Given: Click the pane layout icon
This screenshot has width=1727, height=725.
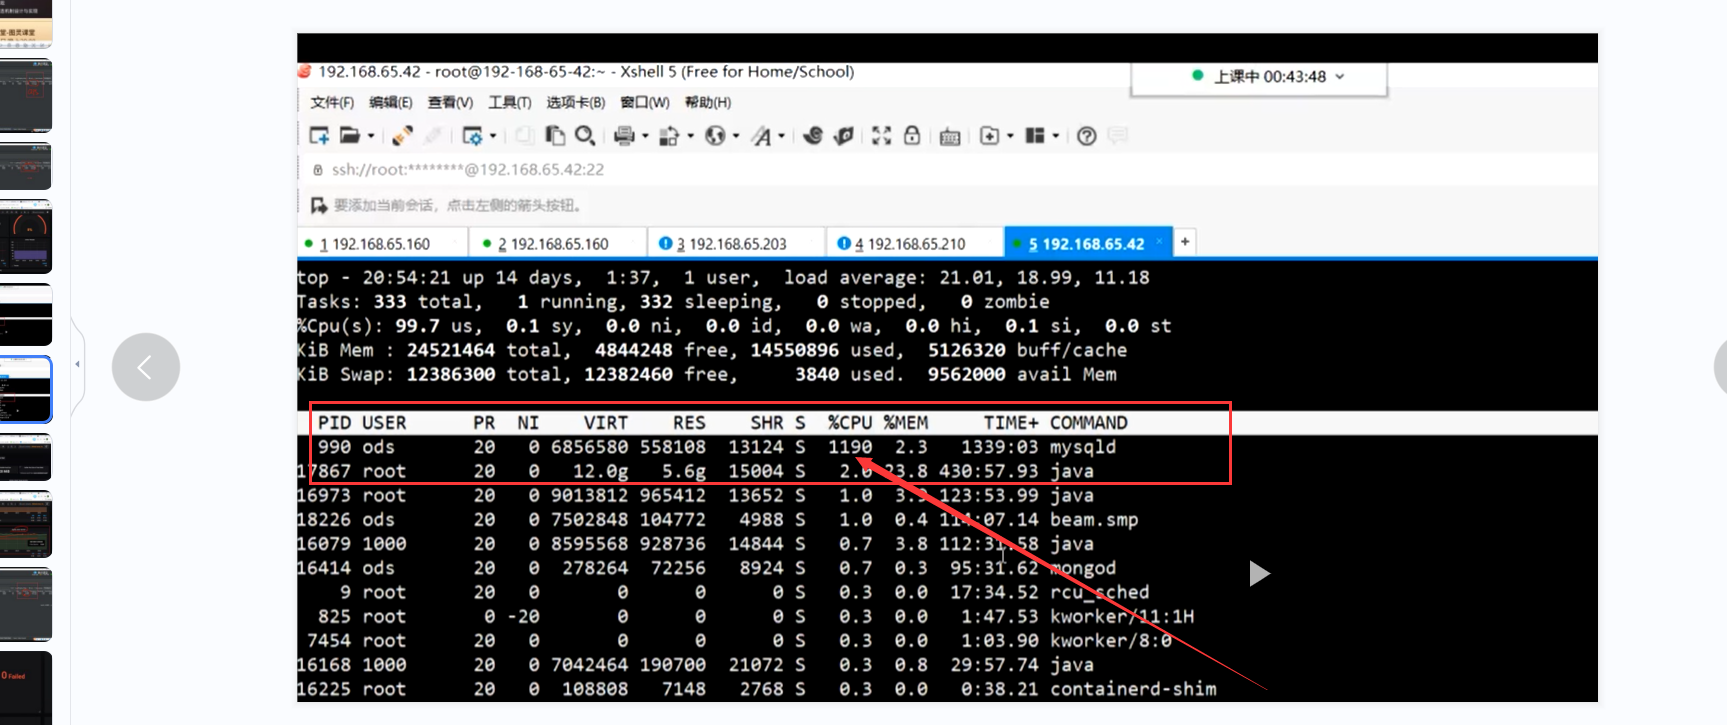Looking at the screenshot, I should (1035, 135).
